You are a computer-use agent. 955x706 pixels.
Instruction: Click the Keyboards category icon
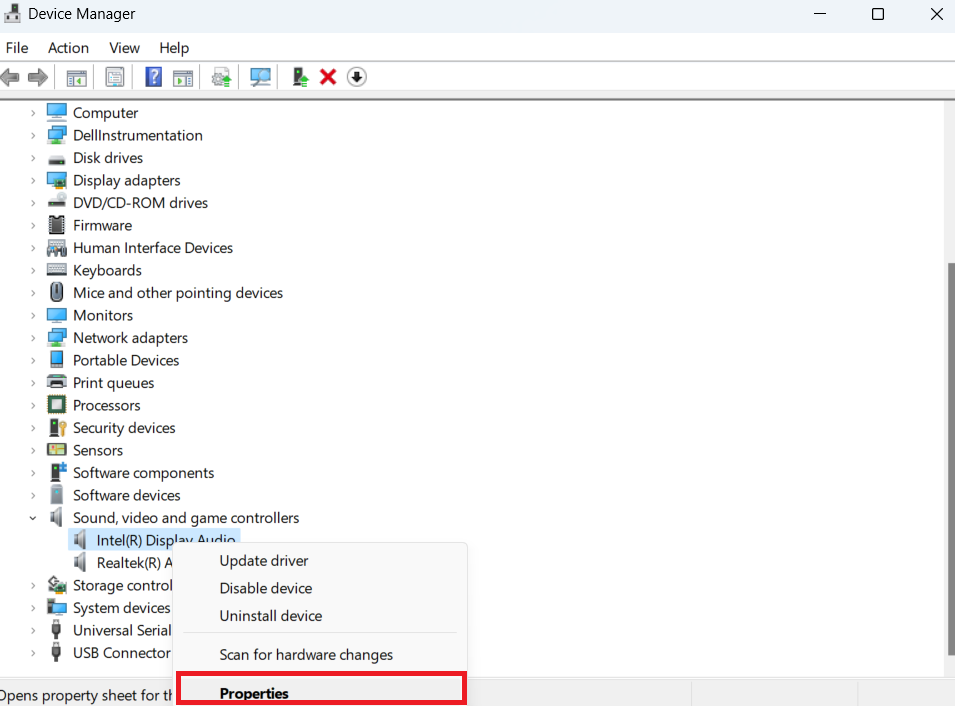[57, 269]
